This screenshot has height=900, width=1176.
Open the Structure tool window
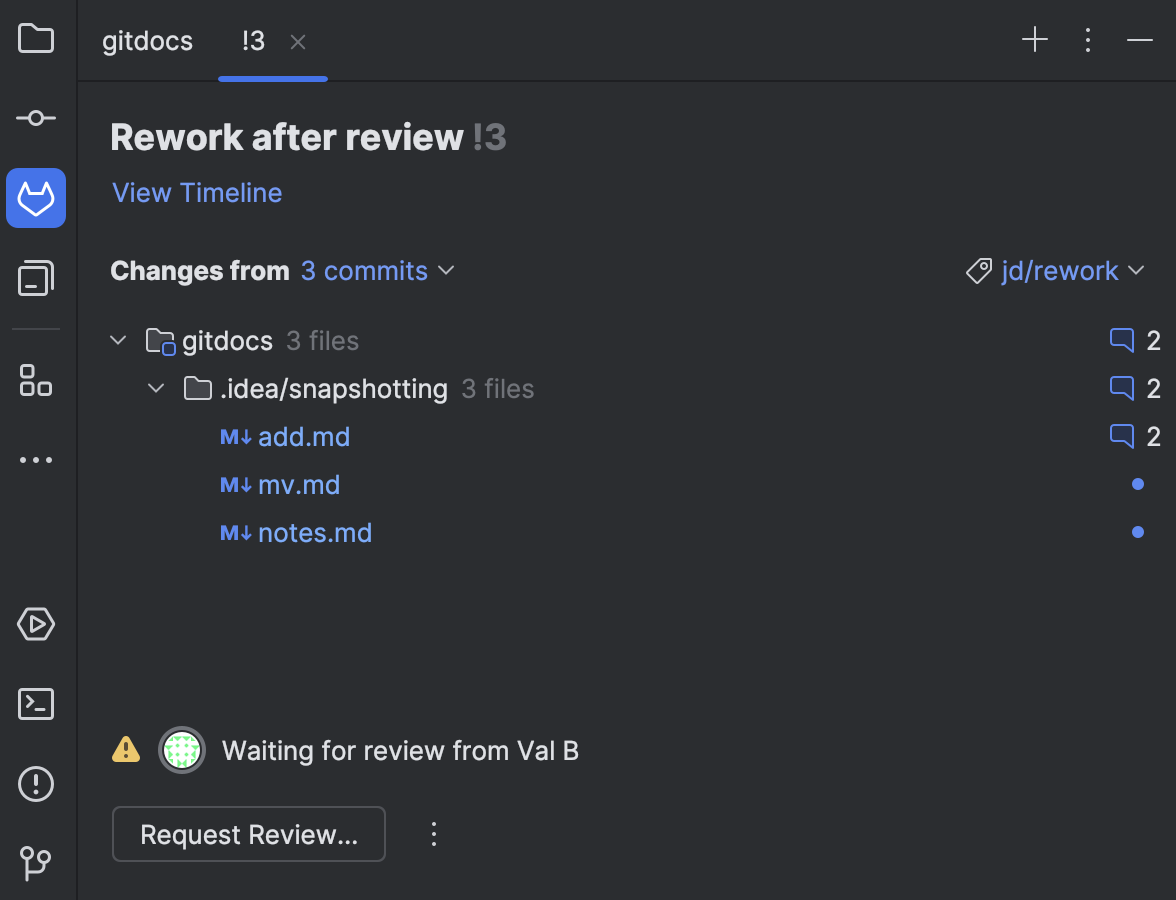pos(35,381)
